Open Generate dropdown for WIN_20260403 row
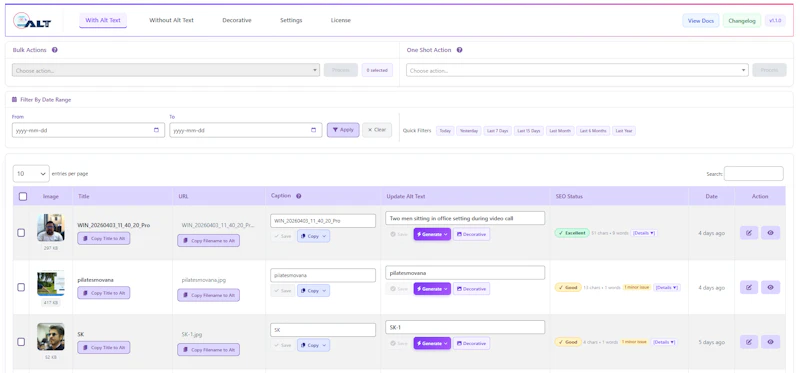The width and height of the screenshot is (800, 373). (x=432, y=234)
